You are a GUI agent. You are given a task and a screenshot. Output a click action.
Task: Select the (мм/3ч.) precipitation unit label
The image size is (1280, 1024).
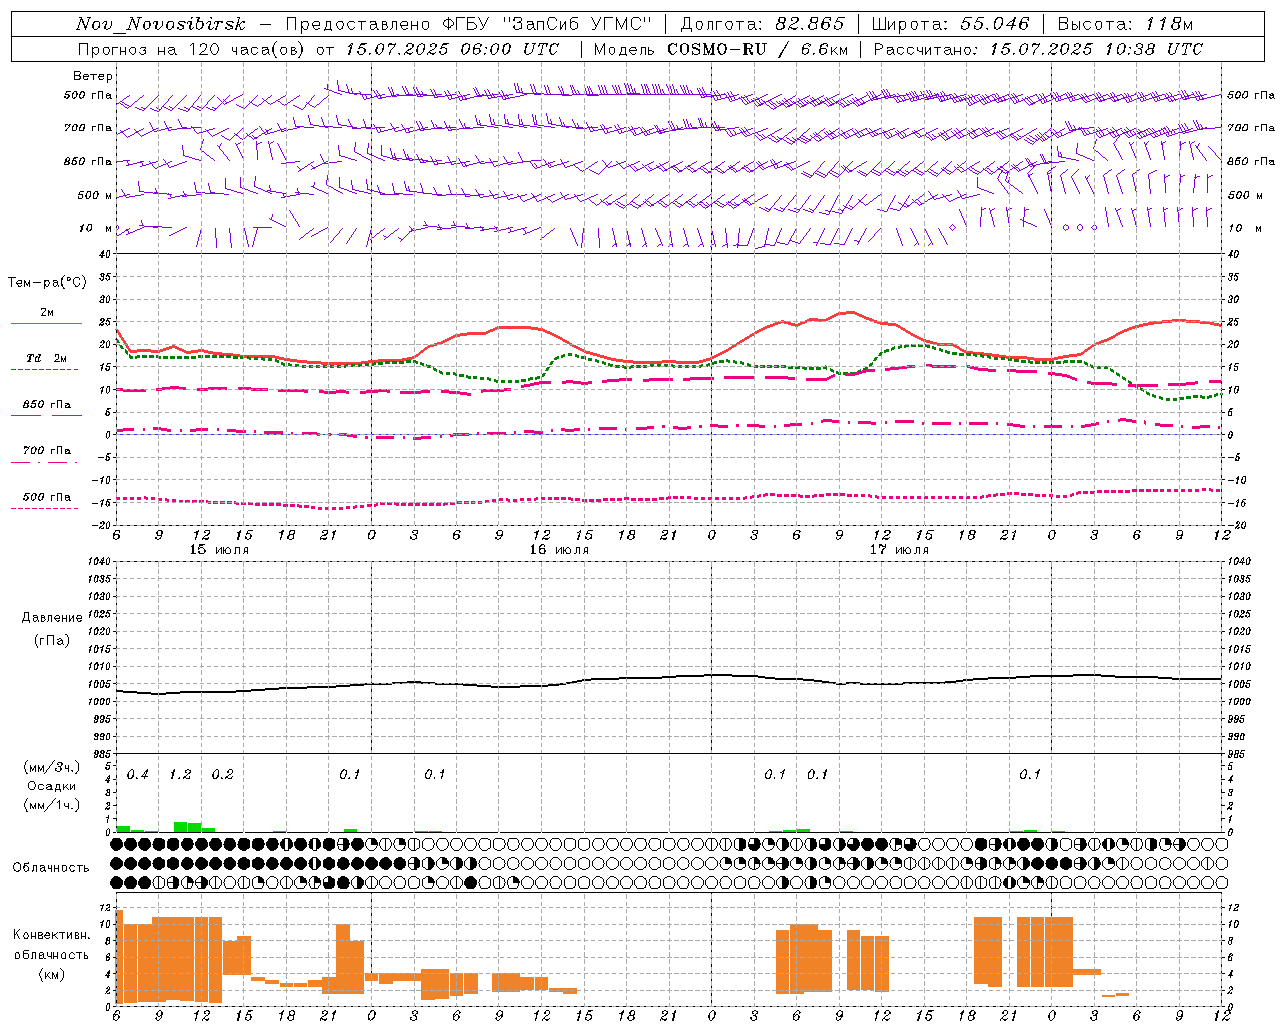[52, 767]
